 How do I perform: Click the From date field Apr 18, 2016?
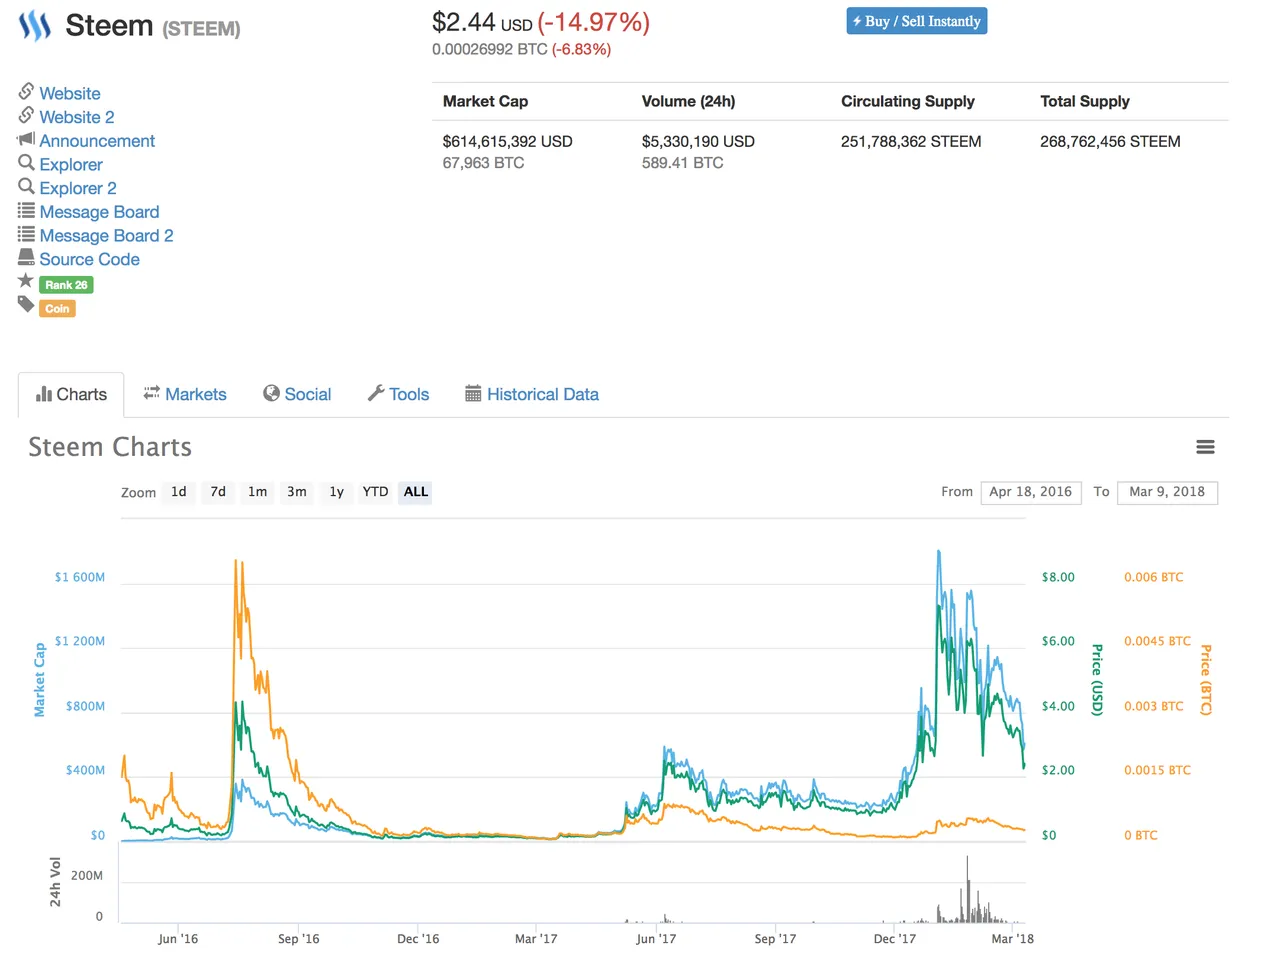(1031, 492)
